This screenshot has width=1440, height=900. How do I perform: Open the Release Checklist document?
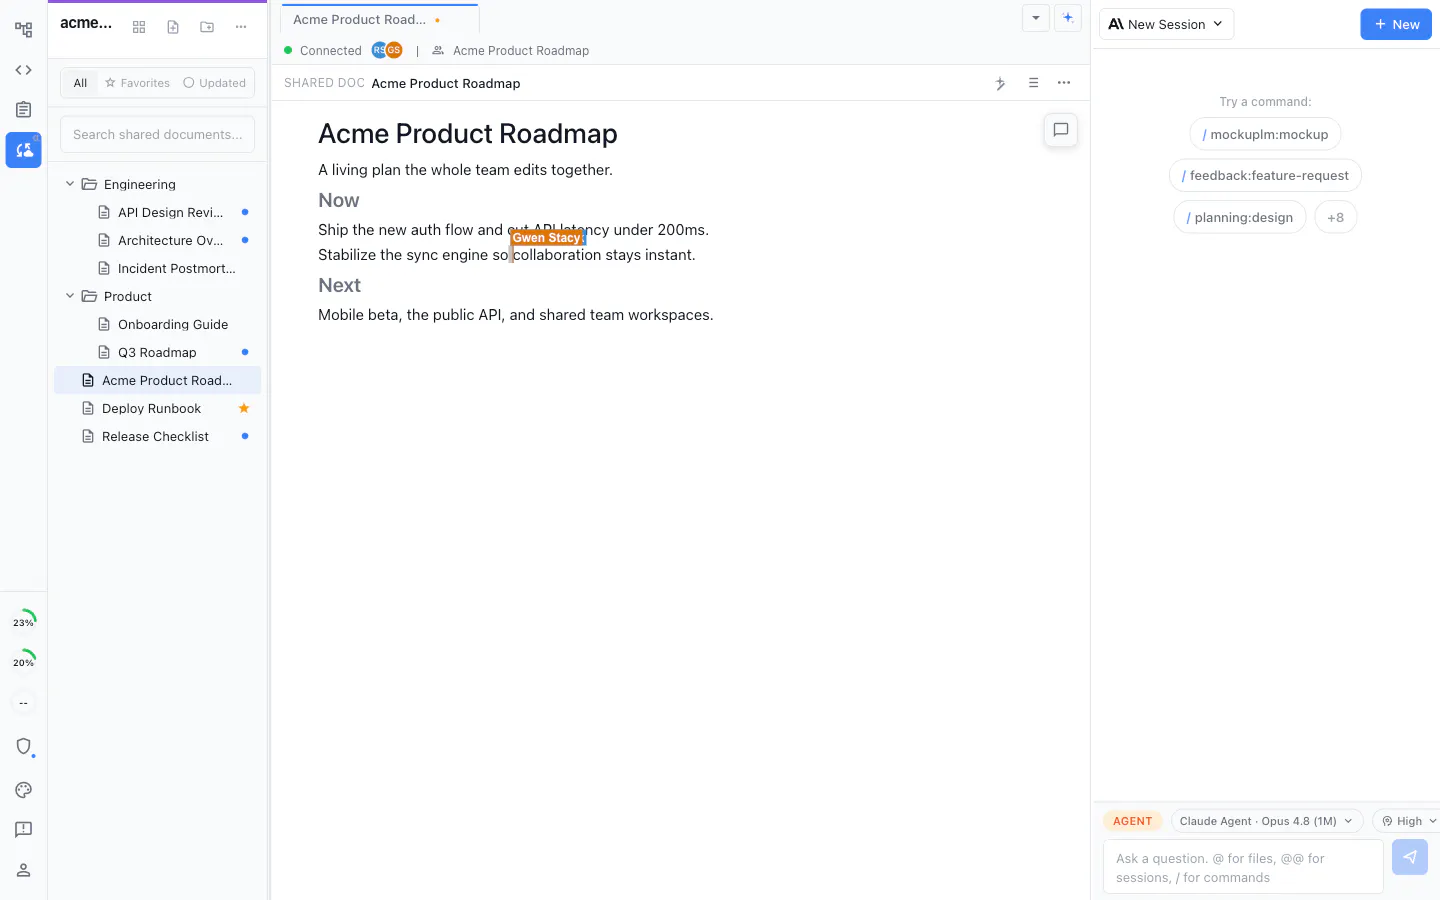(158, 436)
